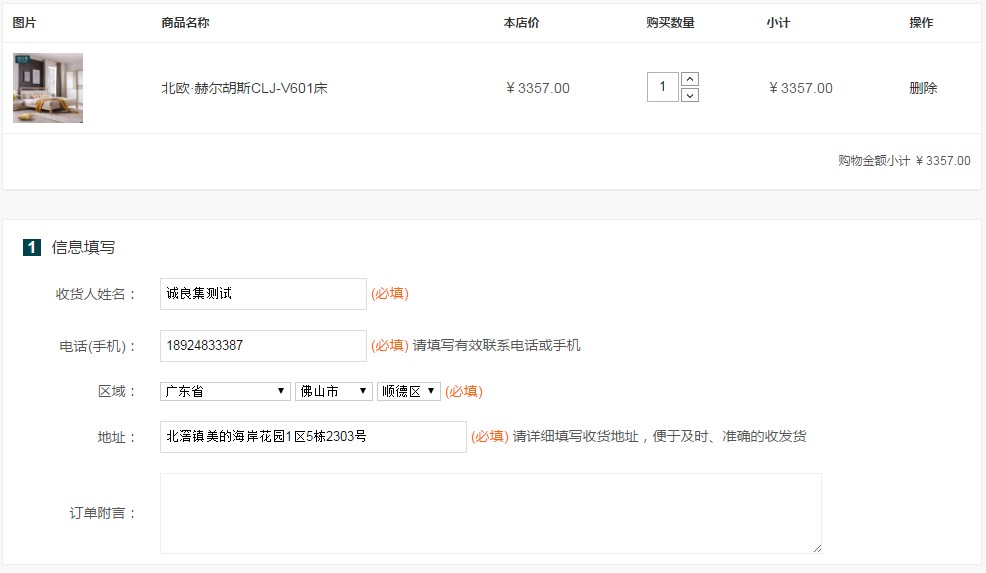Image resolution: width=986 pixels, height=573 pixels.
Task: Focus the 订单附言 textarea
Action: (490, 513)
